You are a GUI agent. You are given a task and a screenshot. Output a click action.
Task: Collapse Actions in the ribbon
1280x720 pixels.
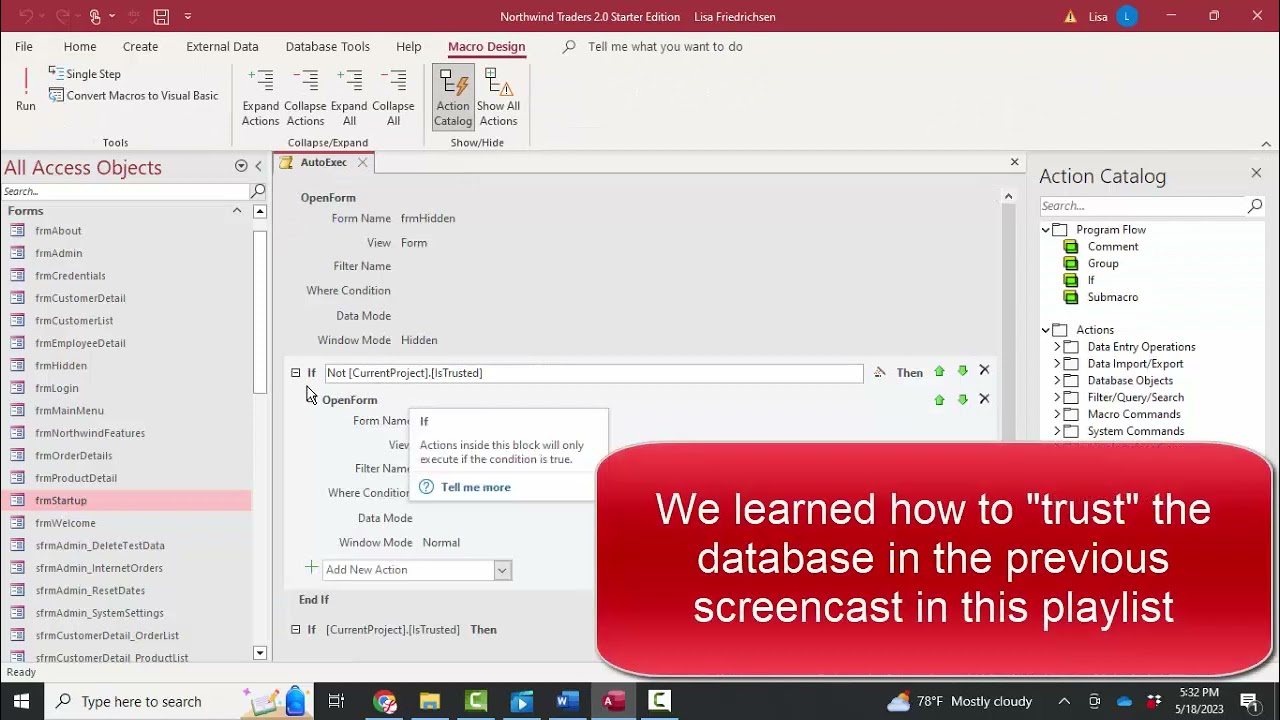(305, 97)
